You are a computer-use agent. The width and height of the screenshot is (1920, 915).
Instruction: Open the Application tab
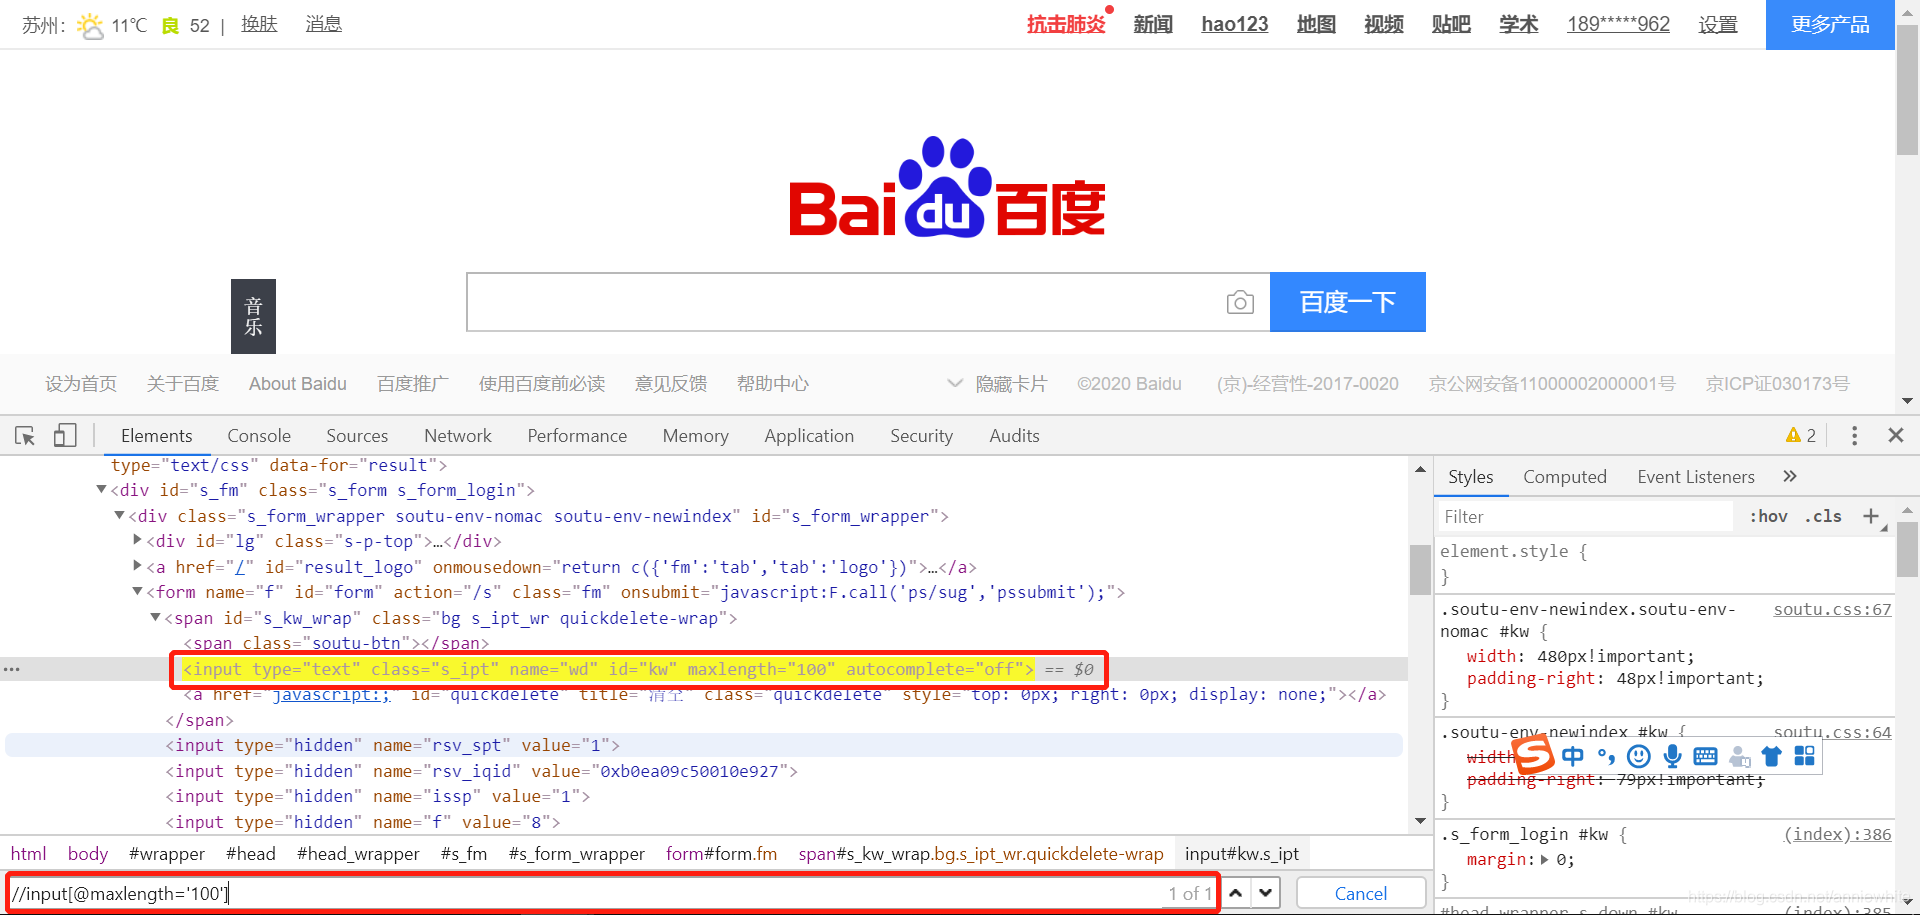[x=809, y=436]
